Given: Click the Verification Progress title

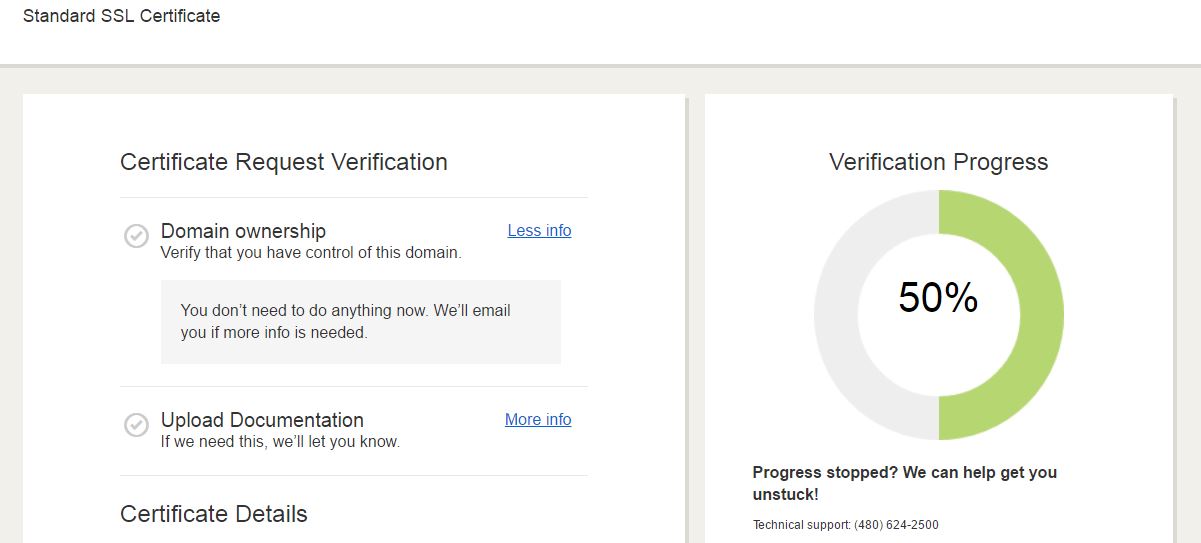Looking at the screenshot, I should coord(938,162).
